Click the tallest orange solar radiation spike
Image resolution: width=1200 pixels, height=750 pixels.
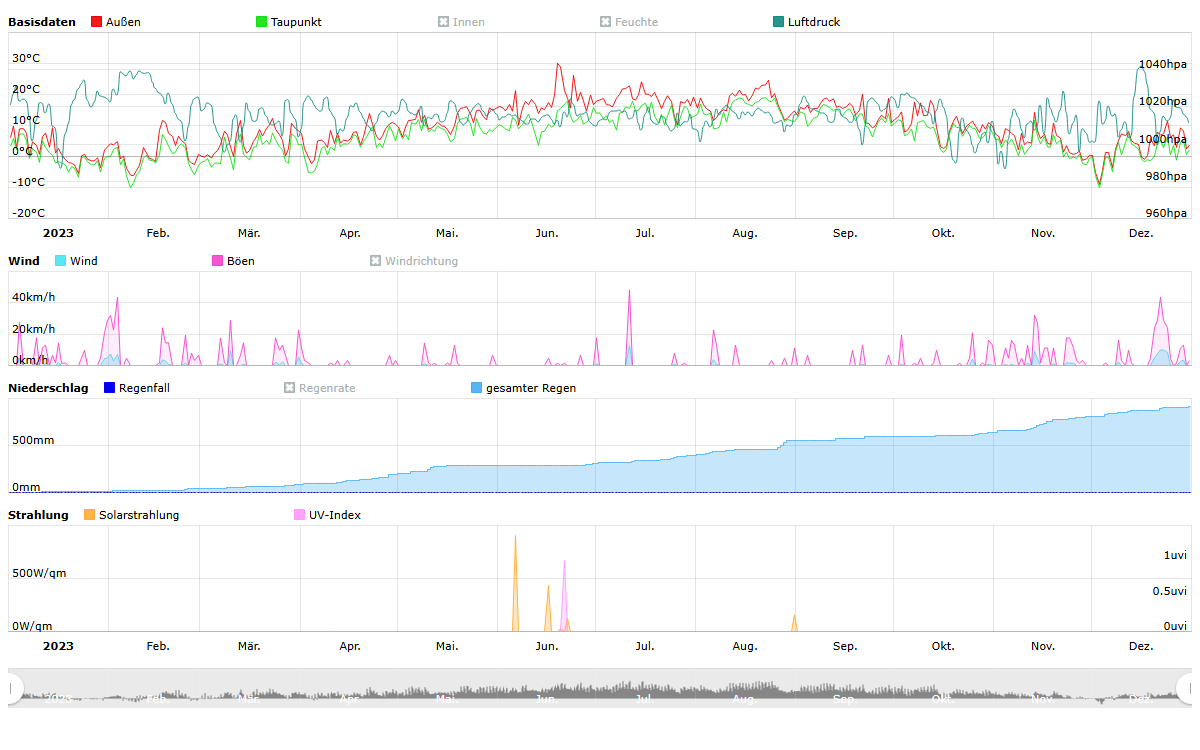(x=515, y=538)
